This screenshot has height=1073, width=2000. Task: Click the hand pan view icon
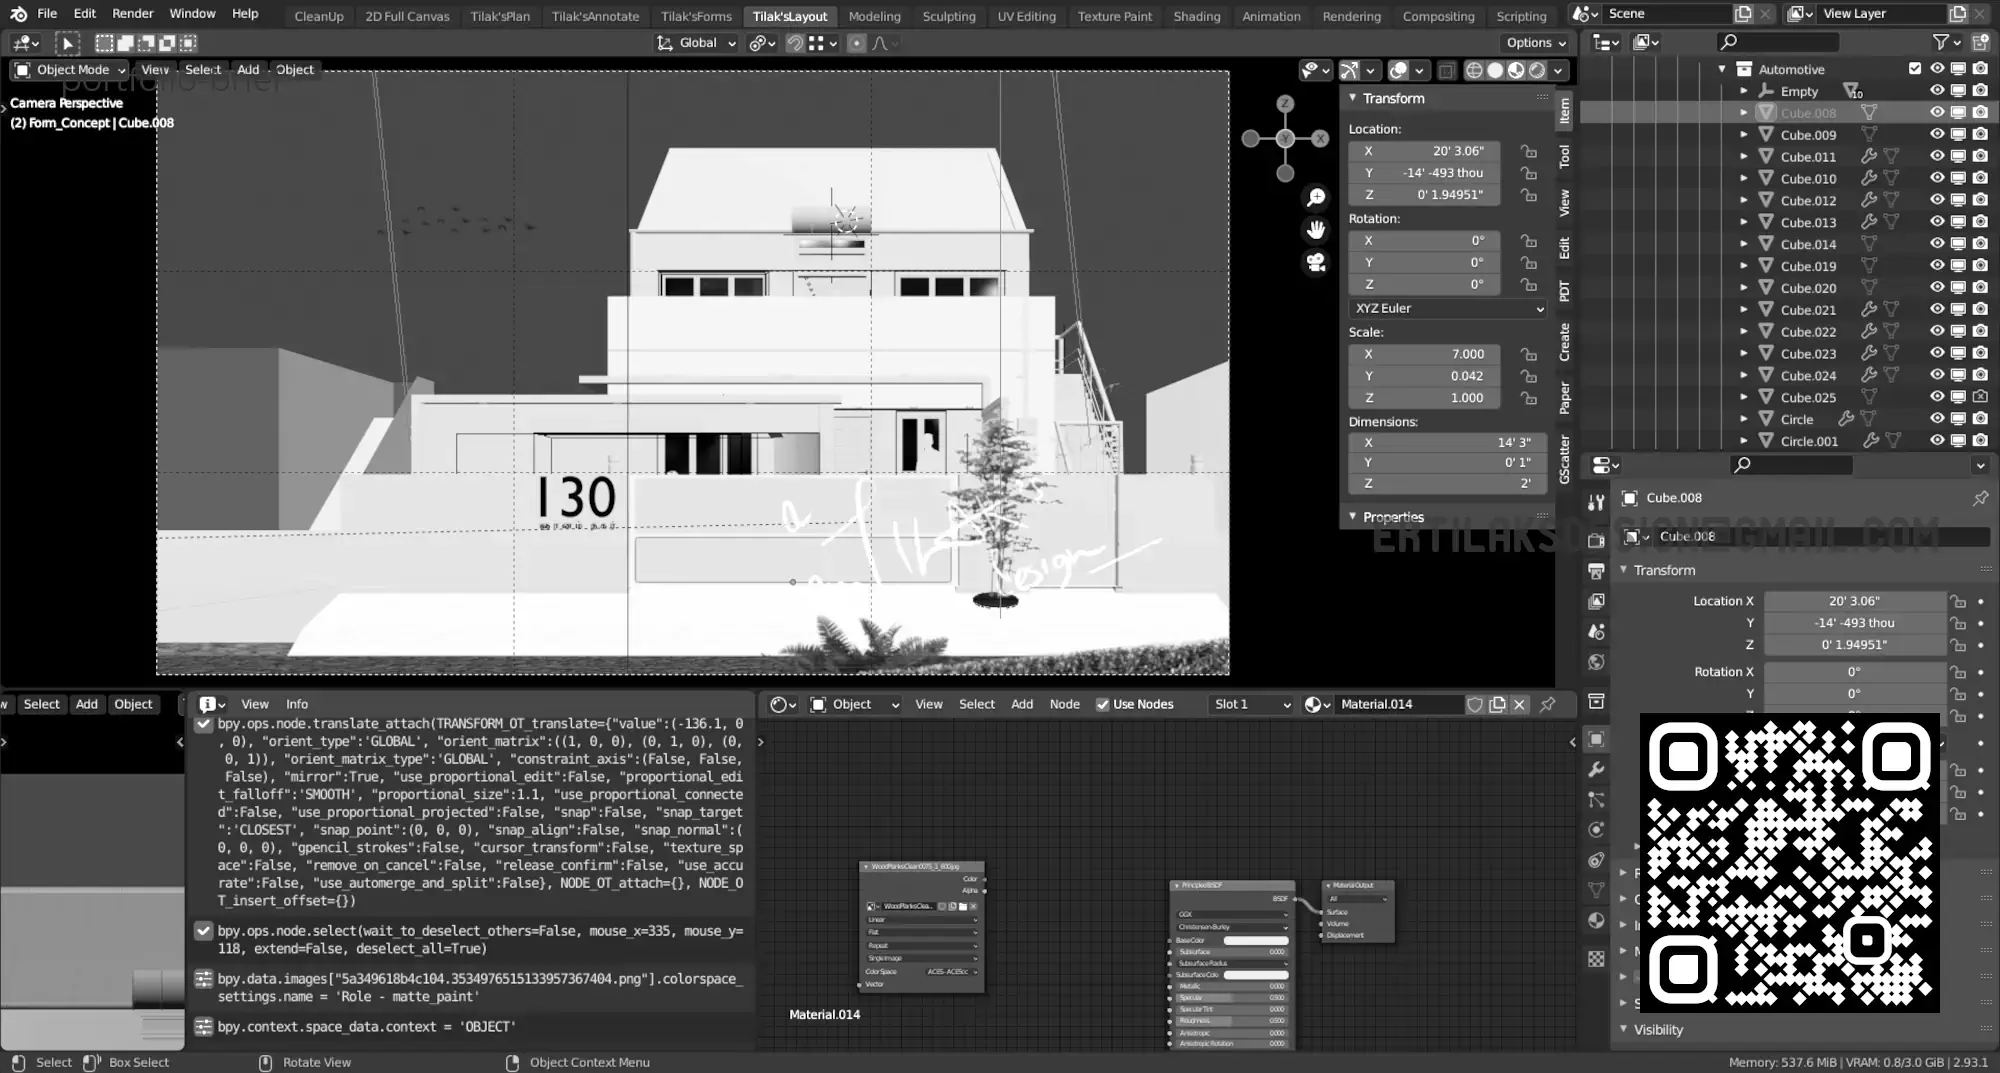(x=1316, y=230)
